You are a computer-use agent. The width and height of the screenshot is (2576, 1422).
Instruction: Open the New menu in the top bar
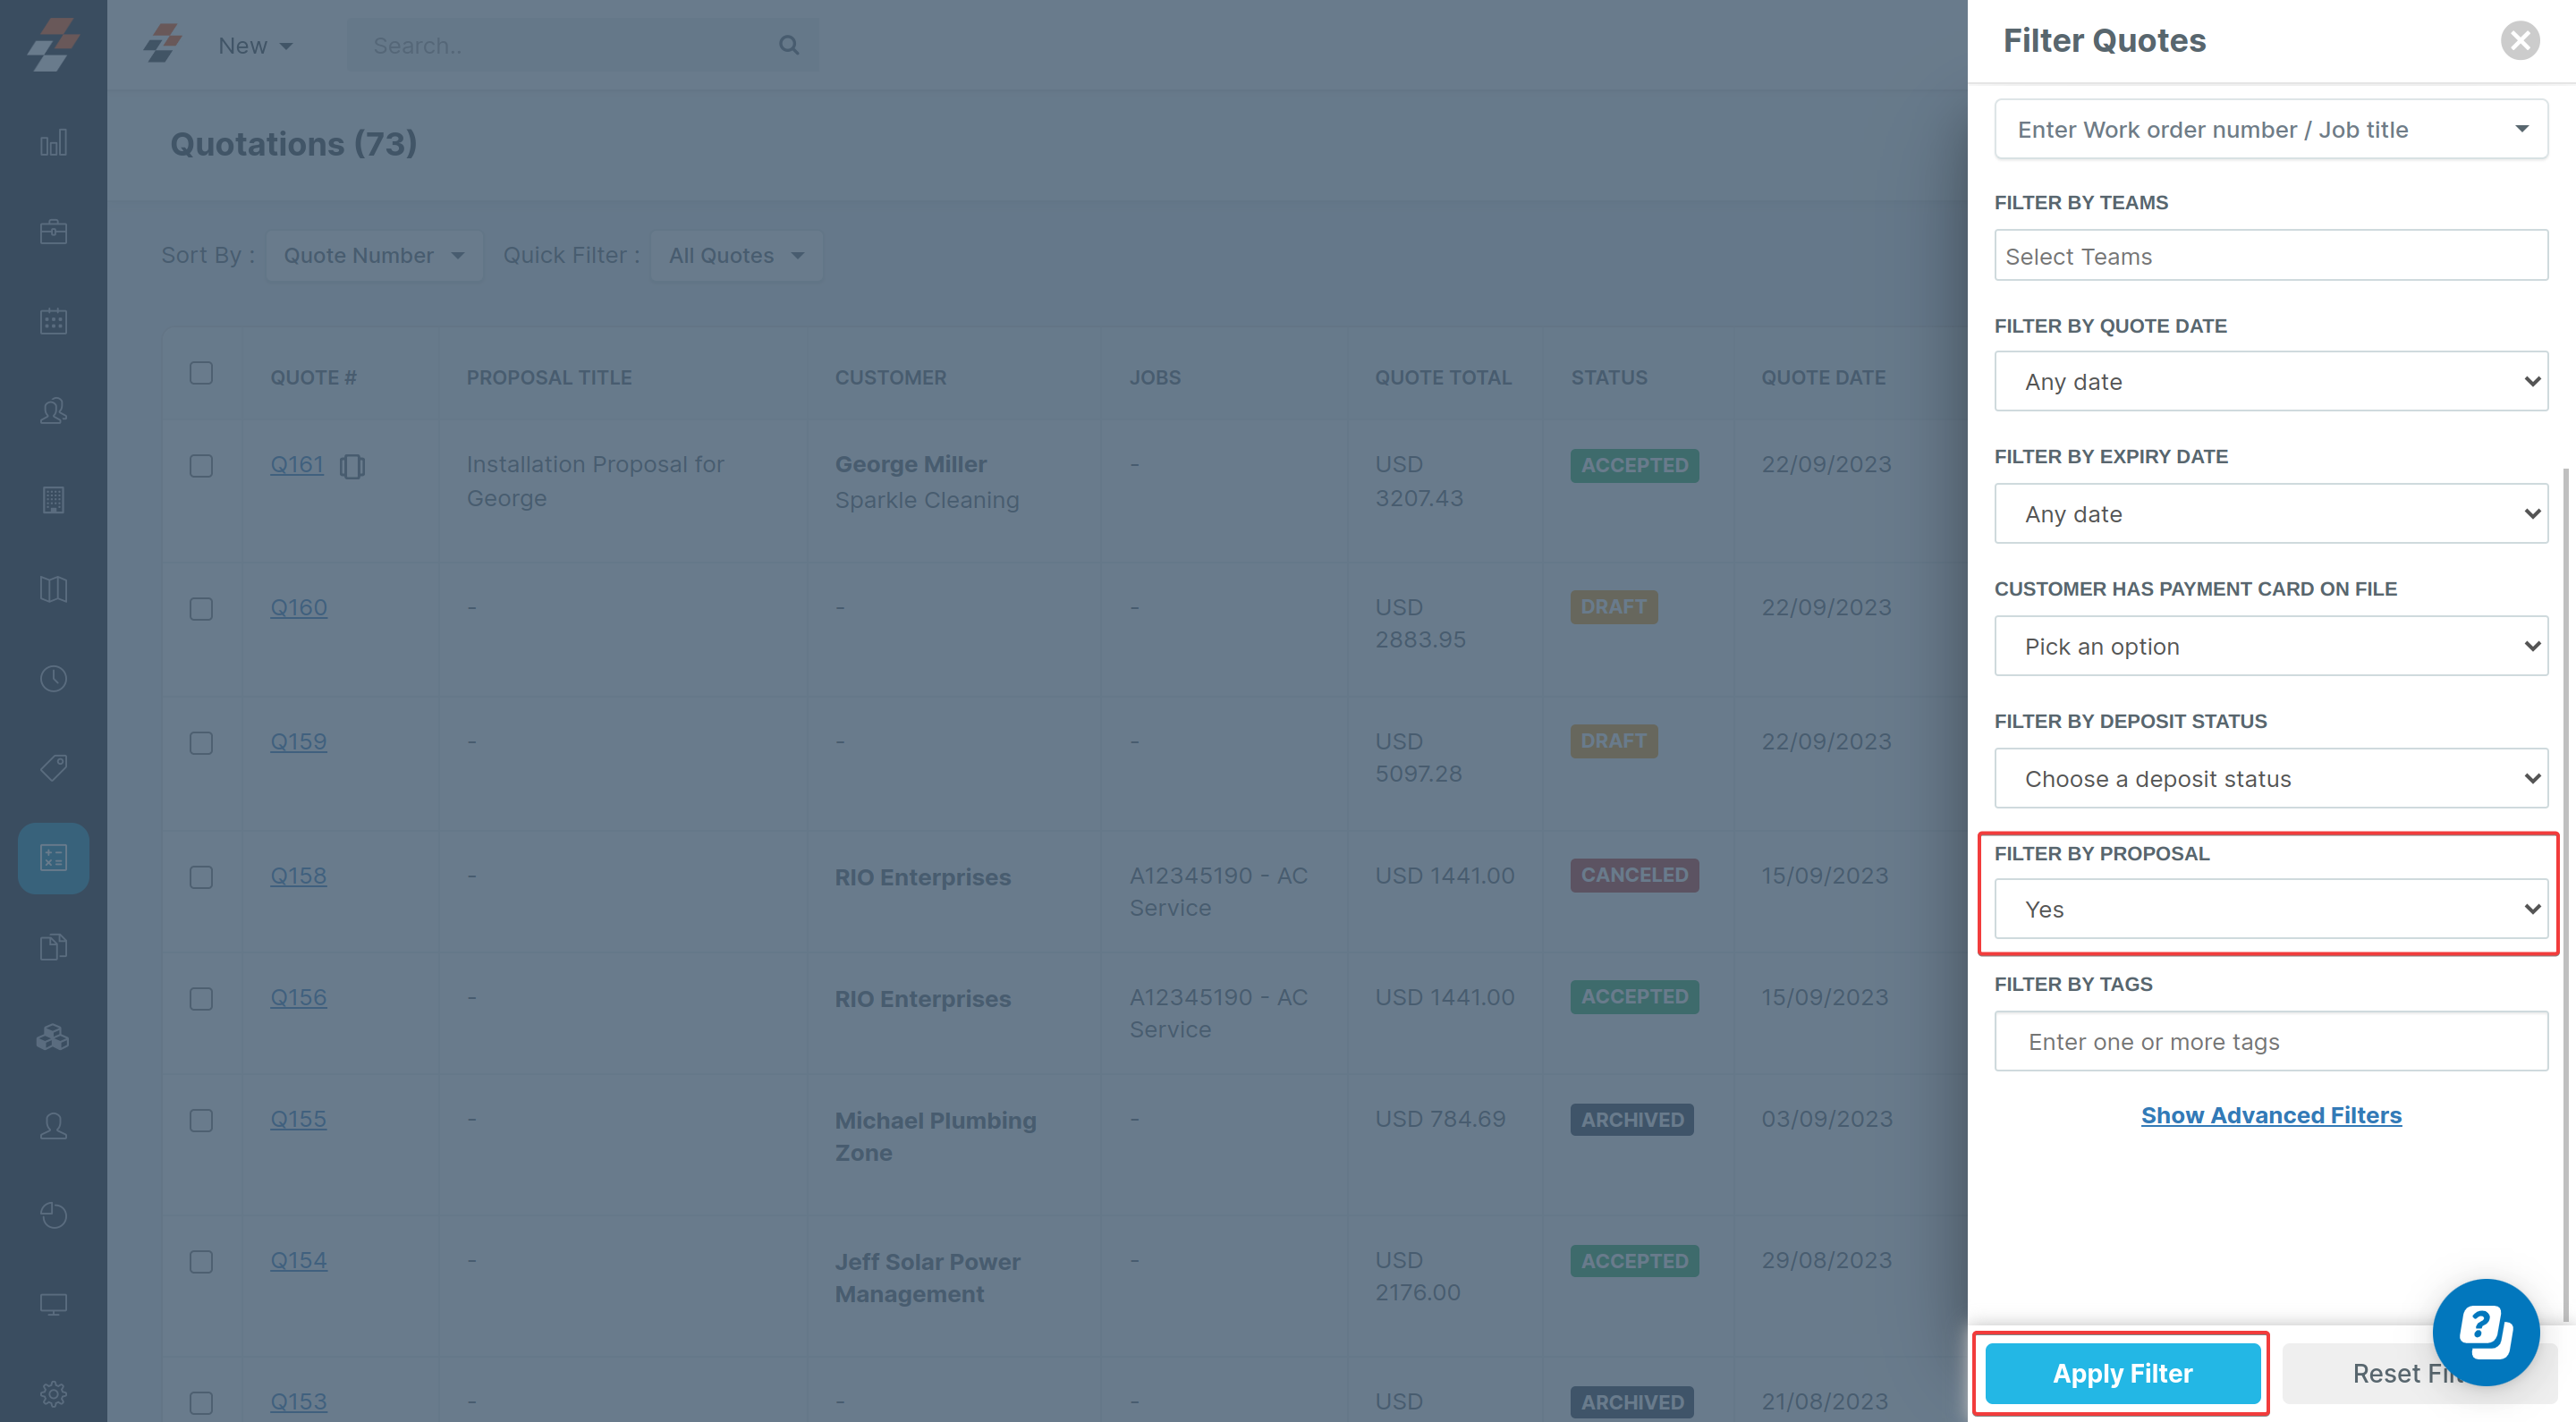coord(255,46)
